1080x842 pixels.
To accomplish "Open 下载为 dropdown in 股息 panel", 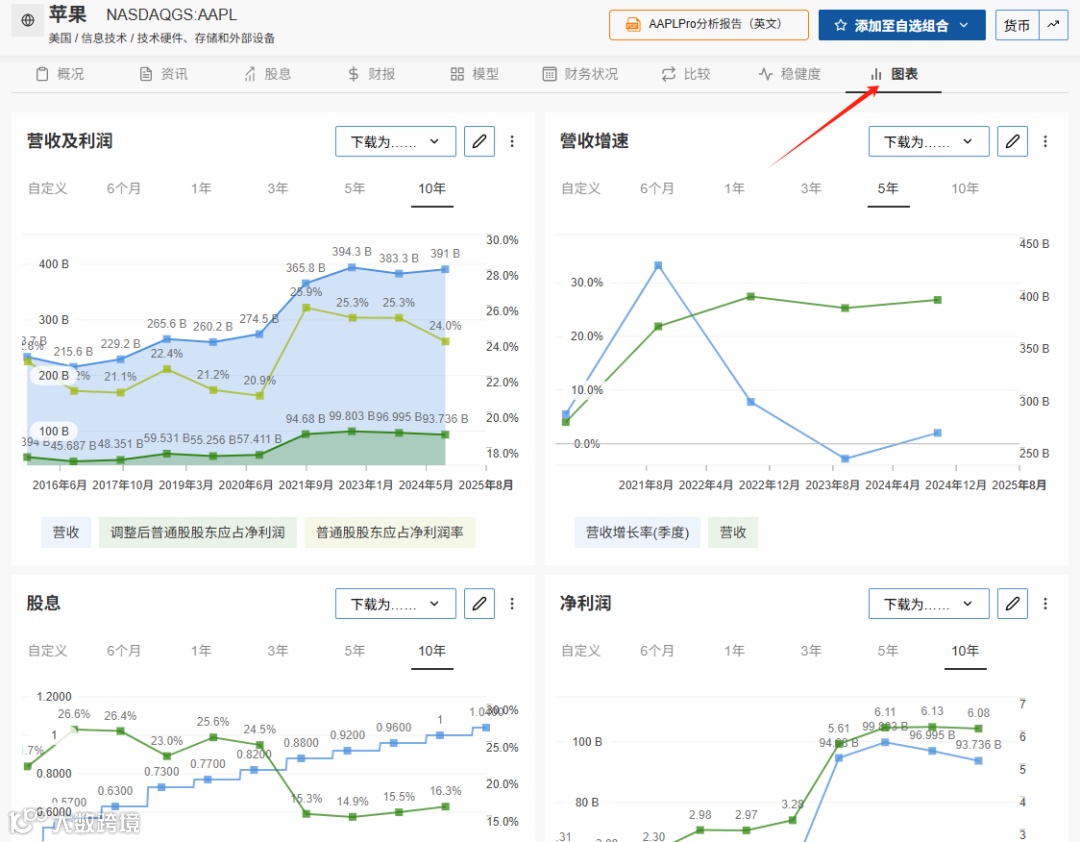I will pos(395,604).
